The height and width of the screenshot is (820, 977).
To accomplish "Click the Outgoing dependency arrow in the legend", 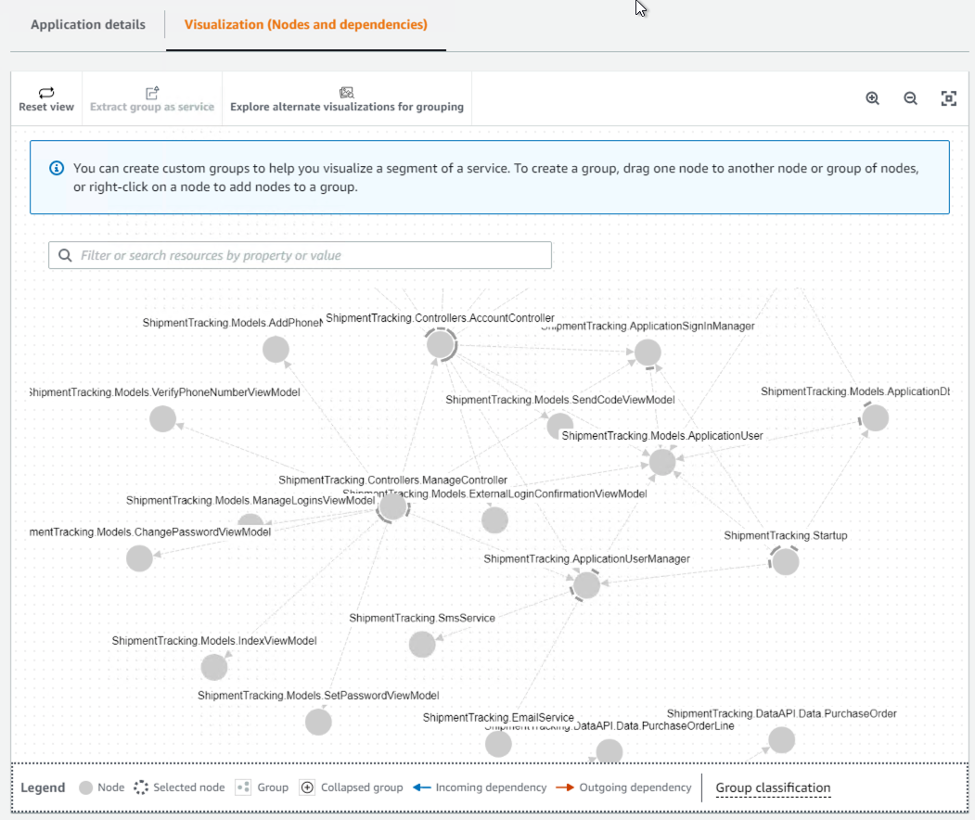I will (x=564, y=787).
